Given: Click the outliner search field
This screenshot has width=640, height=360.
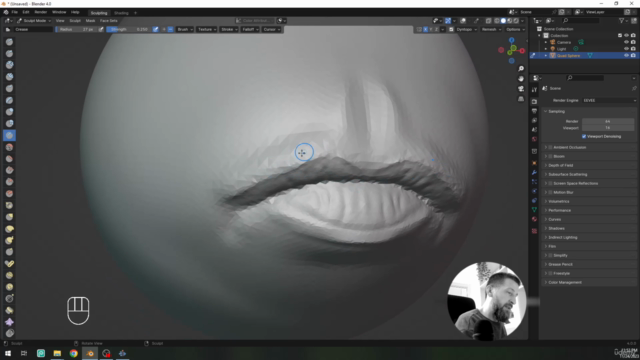Looking at the screenshot, I should click(x=580, y=20).
